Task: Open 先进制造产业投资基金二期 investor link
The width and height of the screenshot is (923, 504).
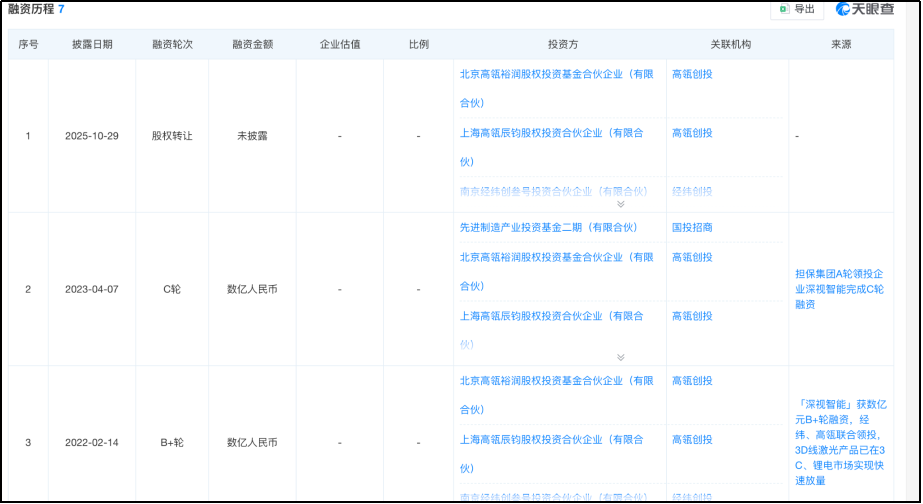Action: click(x=548, y=228)
